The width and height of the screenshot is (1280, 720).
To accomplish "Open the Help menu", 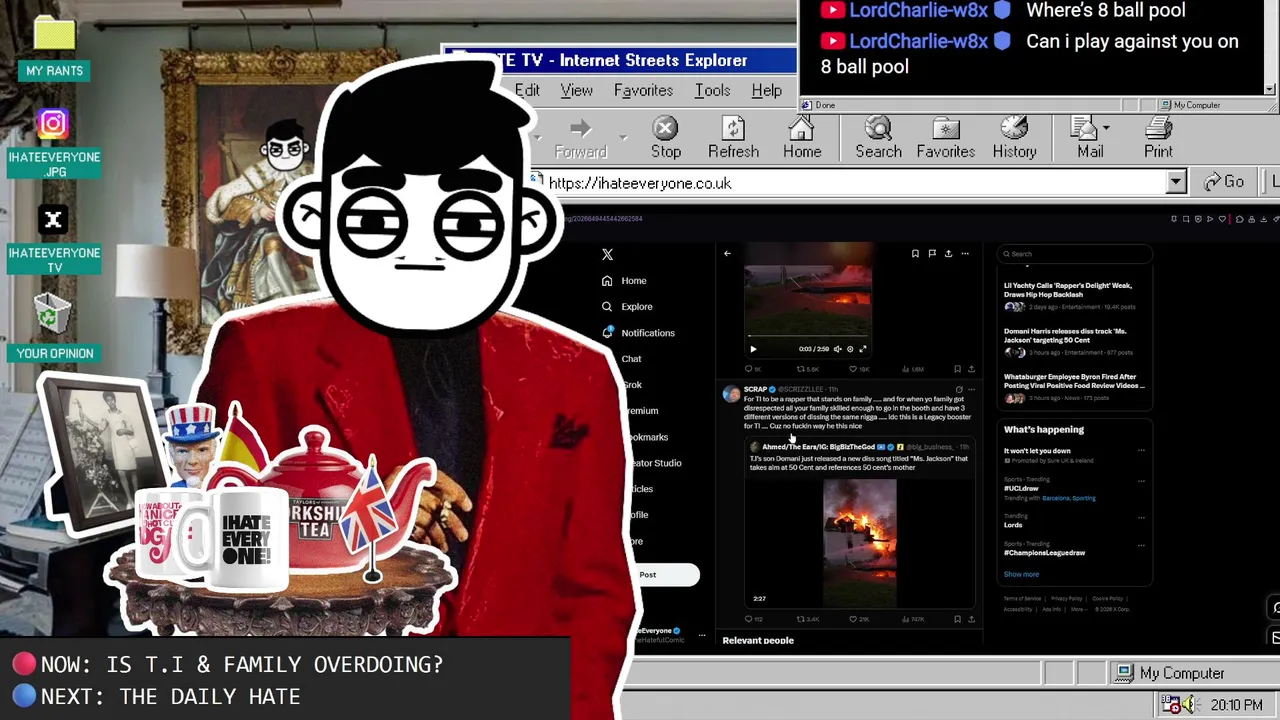I will pyautogui.click(x=766, y=90).
